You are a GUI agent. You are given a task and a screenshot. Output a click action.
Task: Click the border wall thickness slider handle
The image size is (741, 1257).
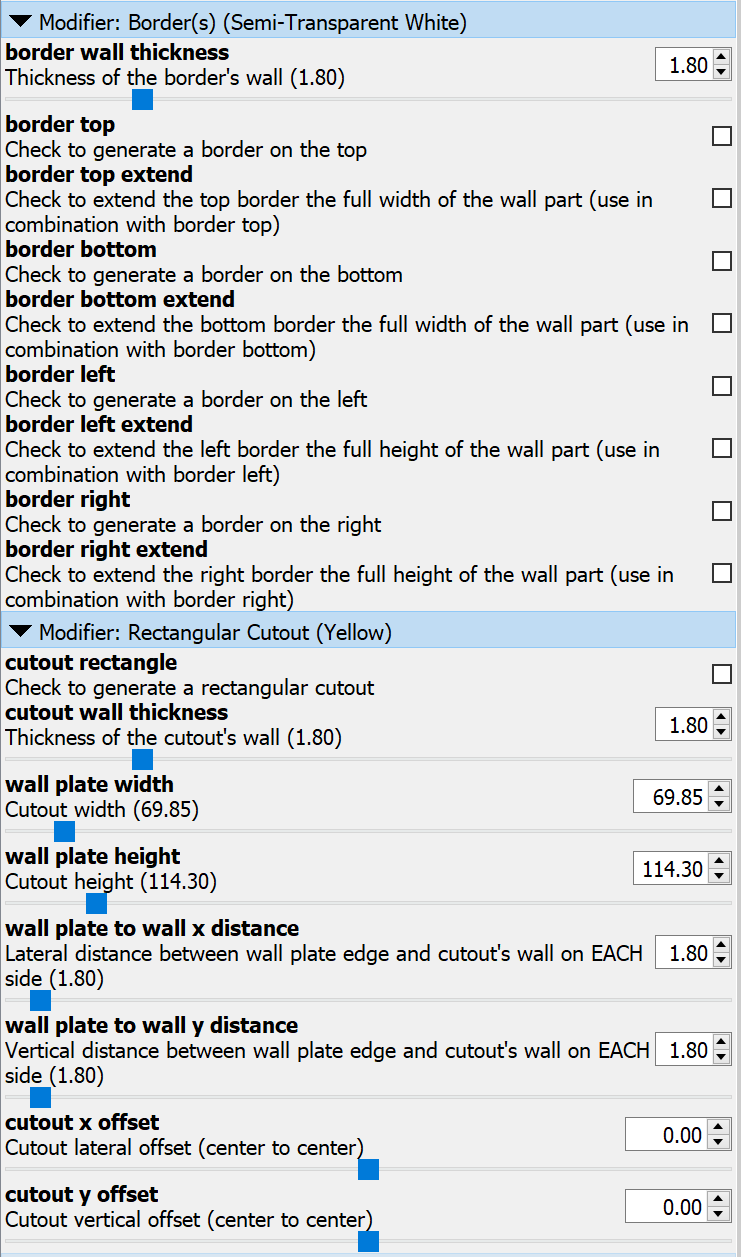click(142, 99)
